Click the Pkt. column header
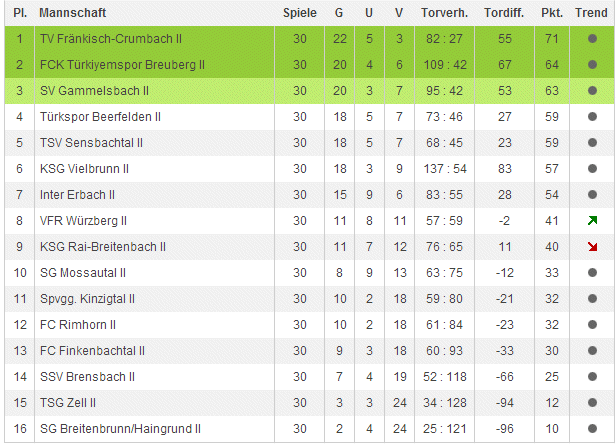 click(x=551, y=13)
